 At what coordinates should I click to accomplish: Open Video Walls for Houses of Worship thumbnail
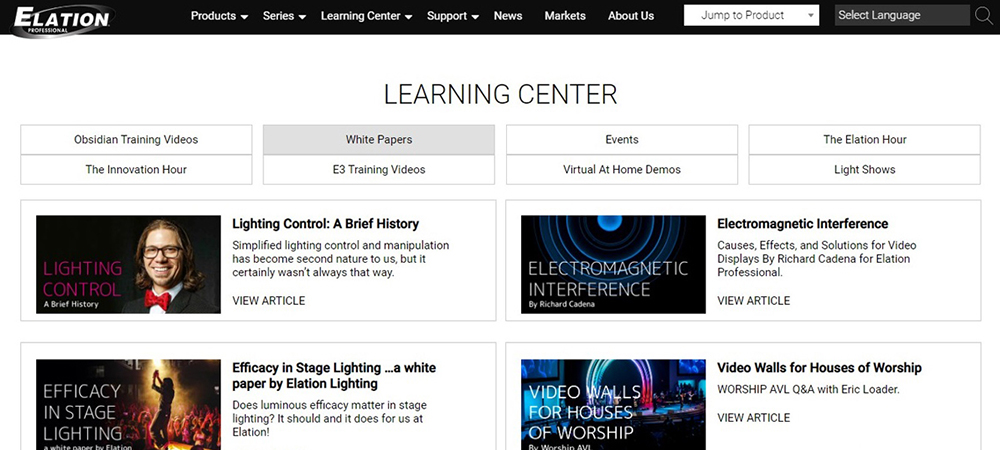pos(614,405)
